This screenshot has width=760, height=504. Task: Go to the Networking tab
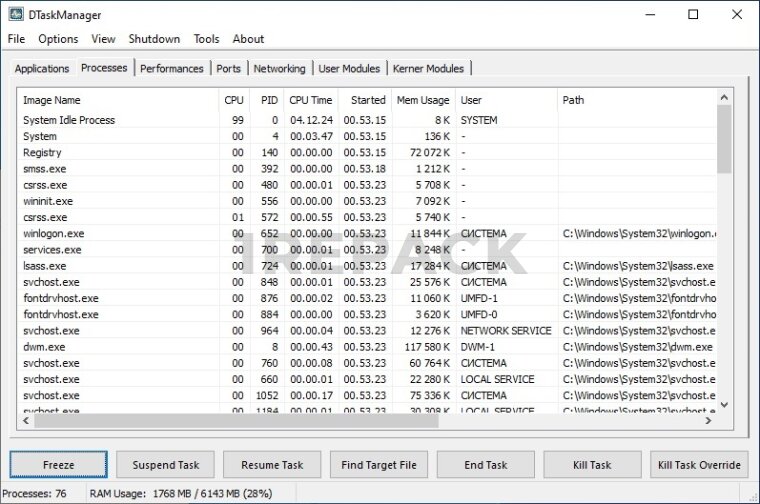tap(279, 69)
